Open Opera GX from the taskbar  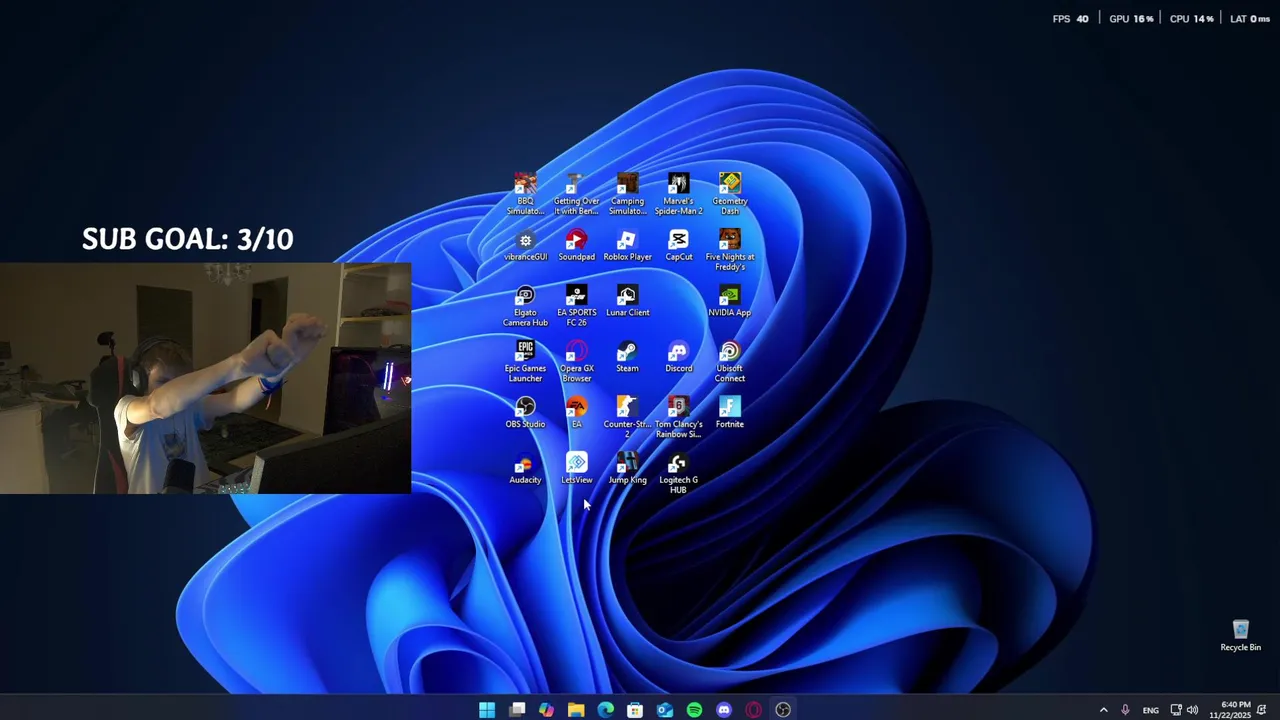[753, 710]
